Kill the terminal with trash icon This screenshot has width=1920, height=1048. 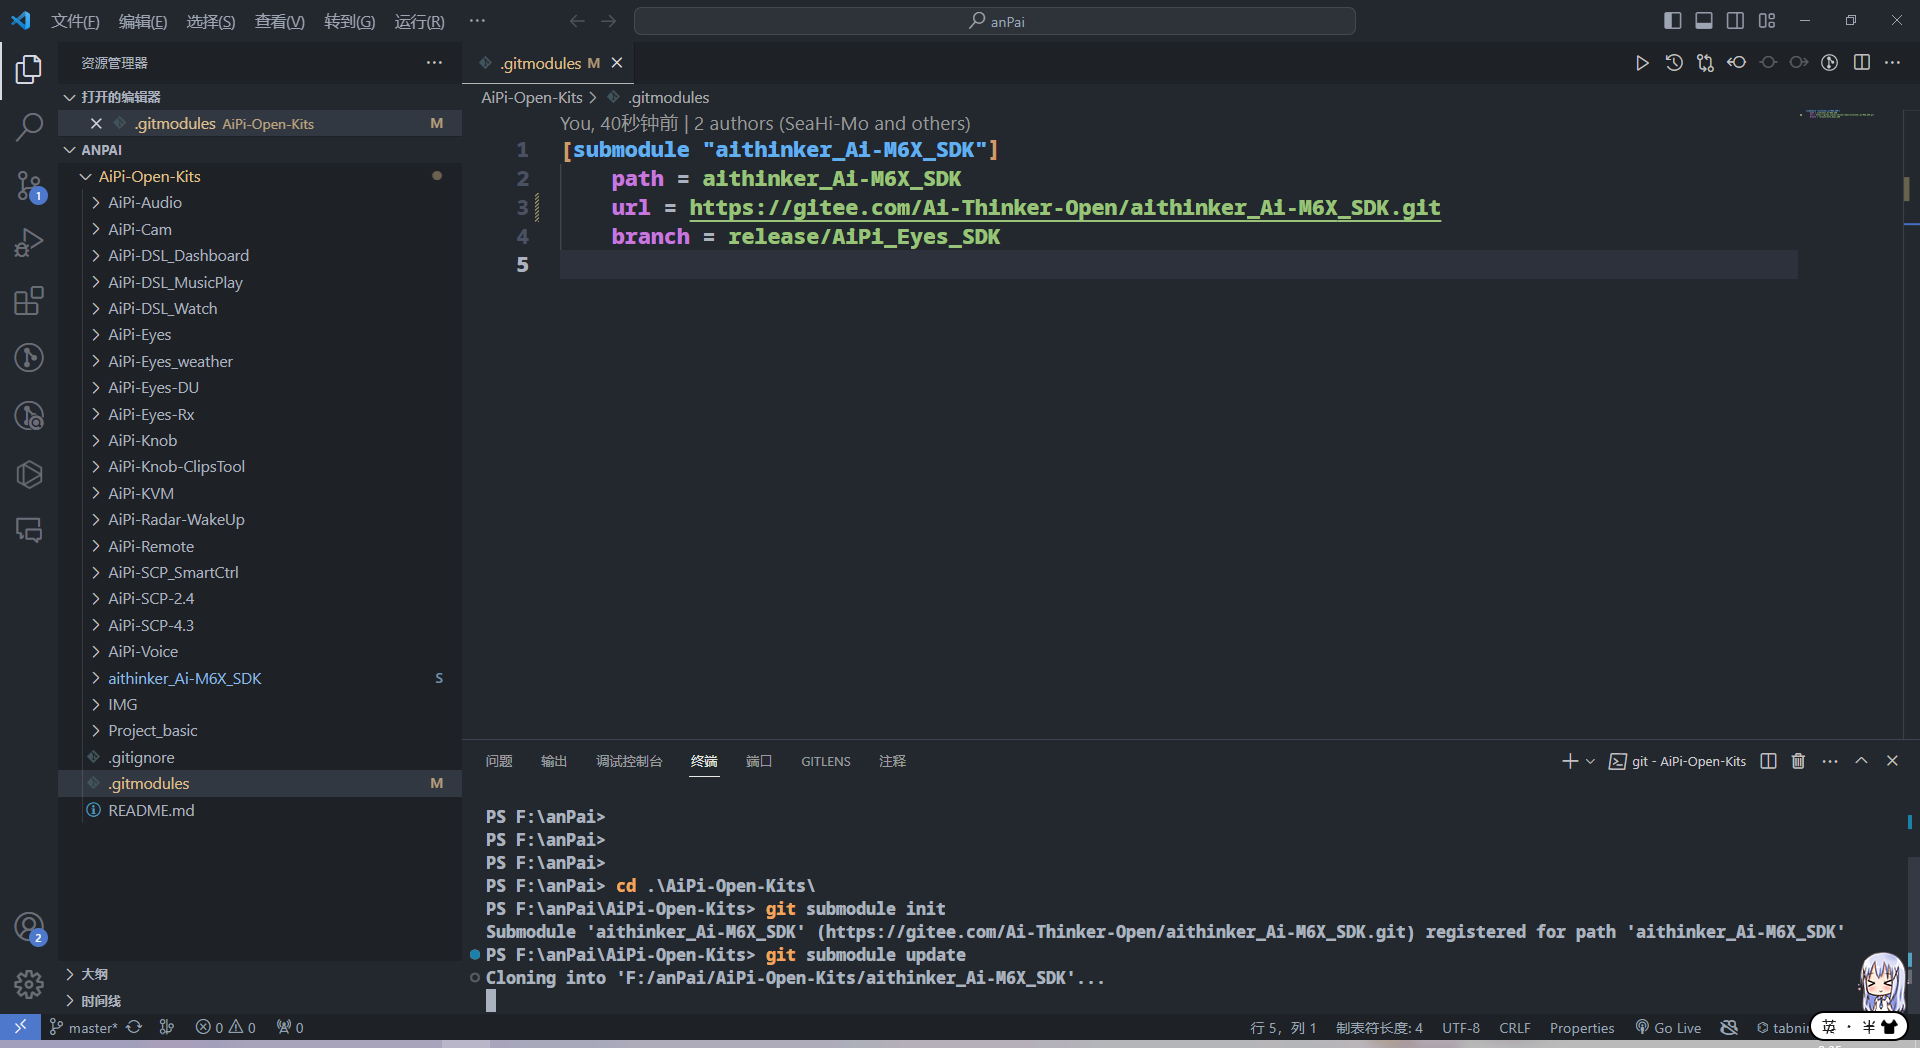pyautogui.click(x=1798, y=761)
